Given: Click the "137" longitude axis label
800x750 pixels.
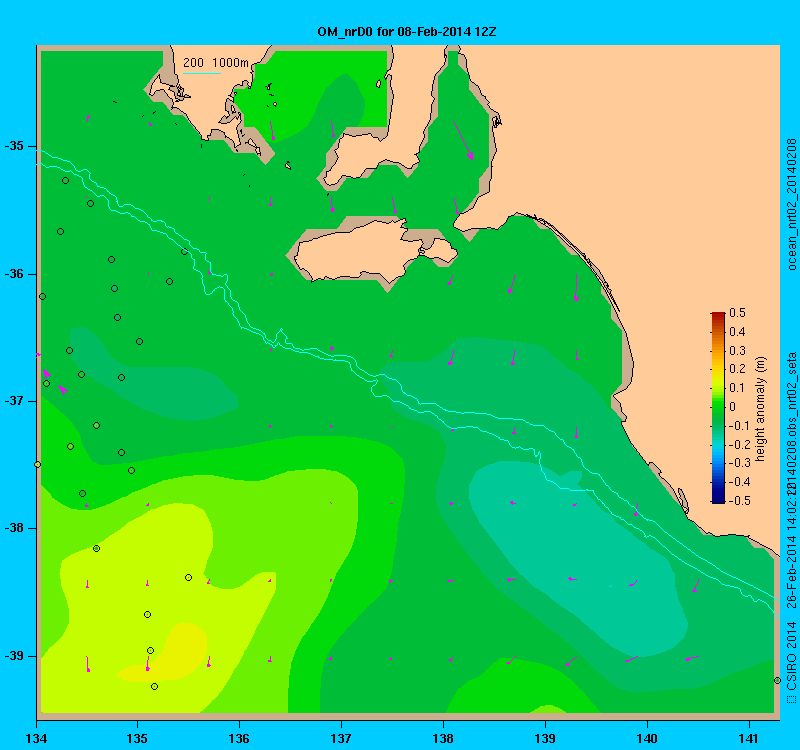Looking at the screenshot, I should (x=341, y=738).
